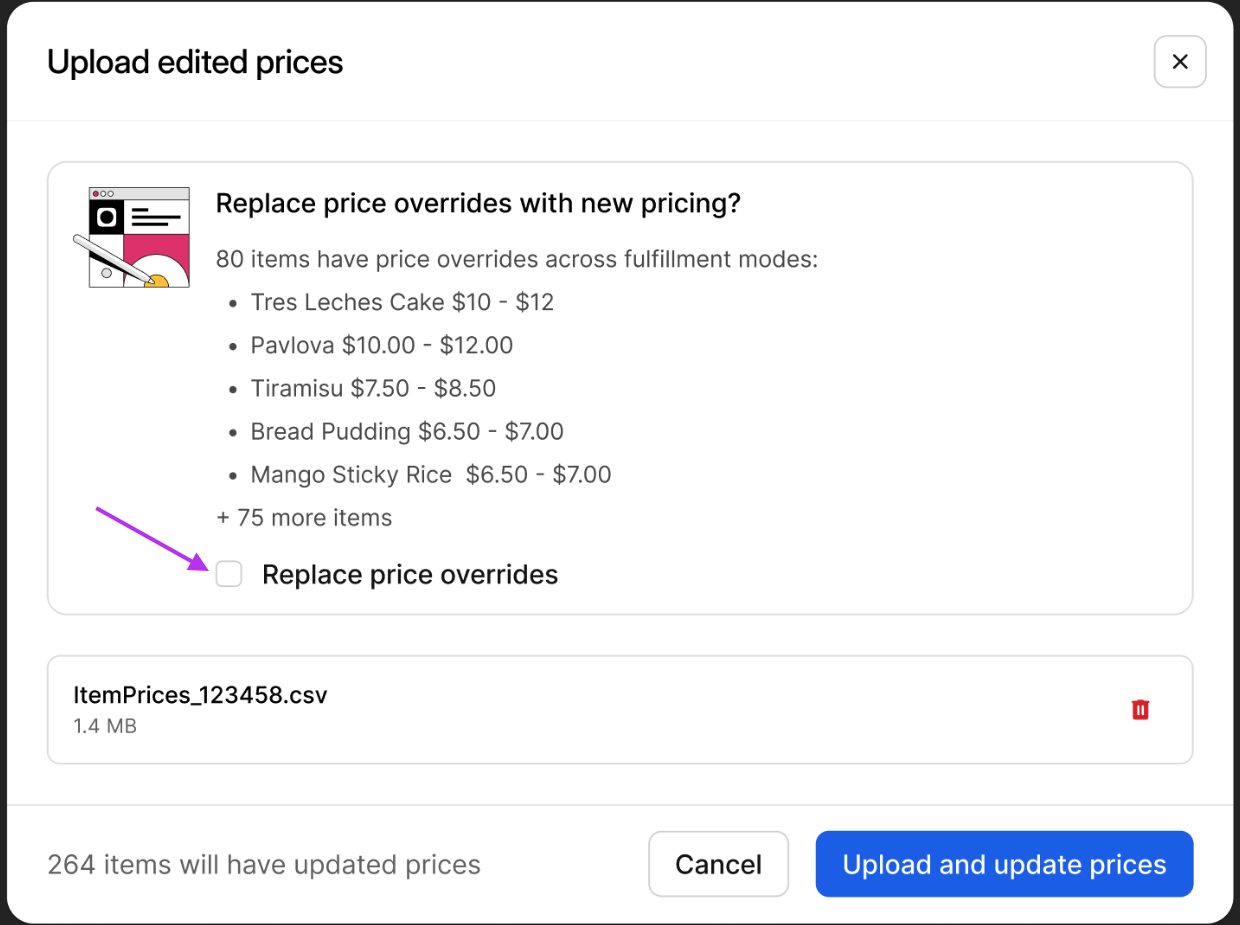Image resolution: width=1240 pixels, height=925 pixels.
Task: Click the 80 items have price overrides description
Action: click(x=517, y=260)
